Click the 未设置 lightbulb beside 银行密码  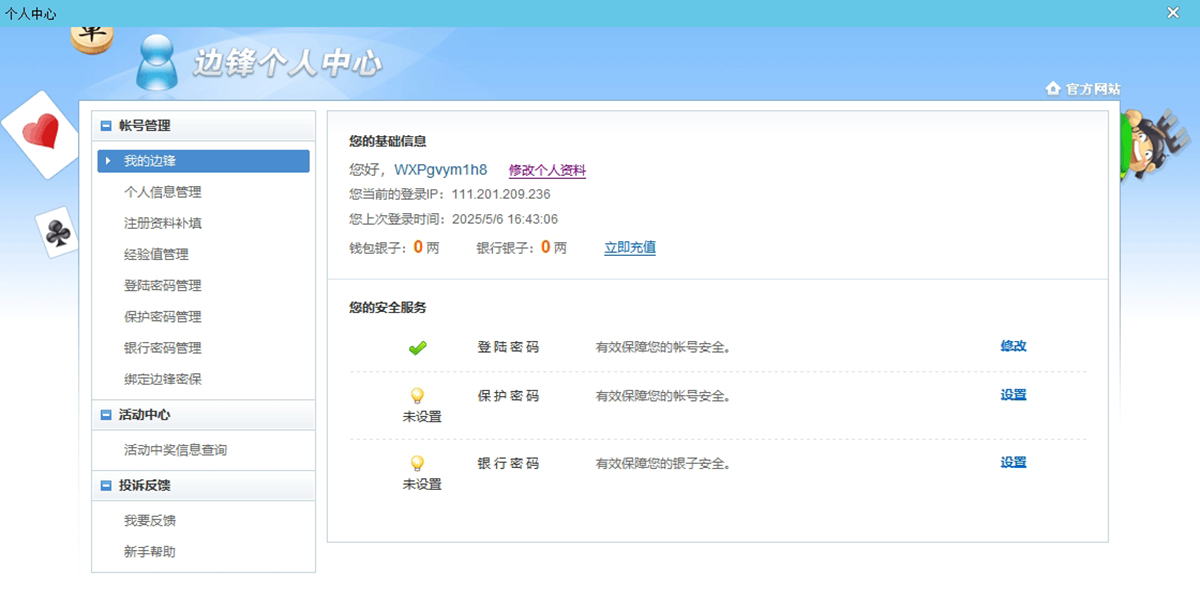click(418, 463)
